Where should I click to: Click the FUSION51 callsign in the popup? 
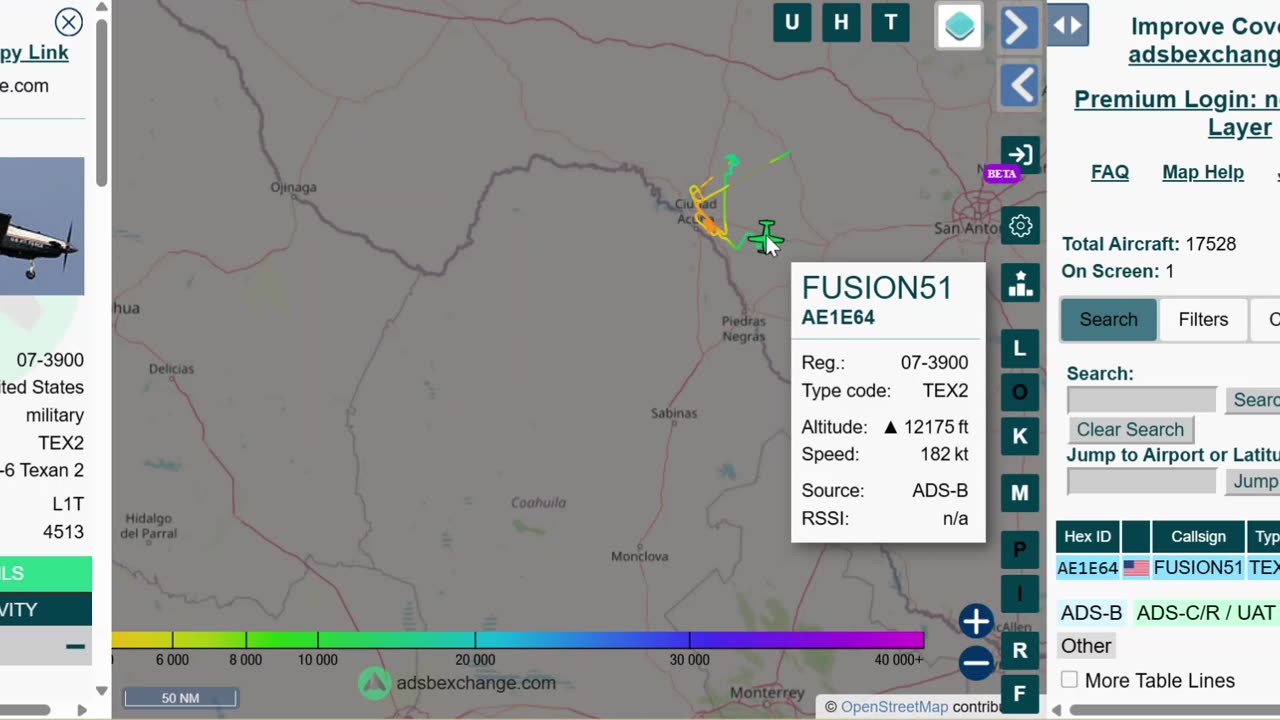pyautogui.click(x=877, y=288)
